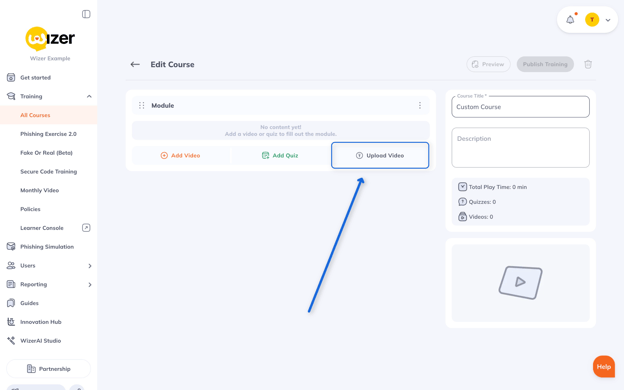624x390 pixels.
Task: Click the Total Play Time icon
Action: [462, 187]
